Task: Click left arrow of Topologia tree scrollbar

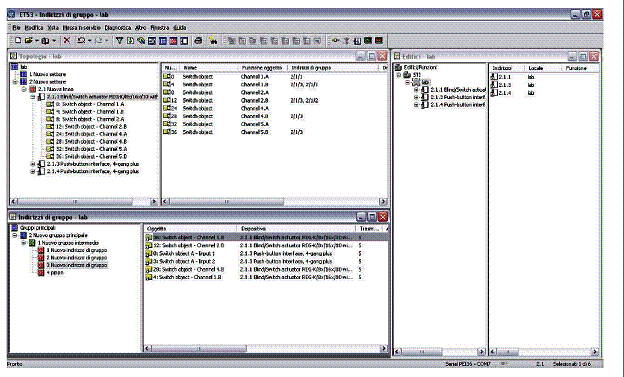Action: (14, 201)
